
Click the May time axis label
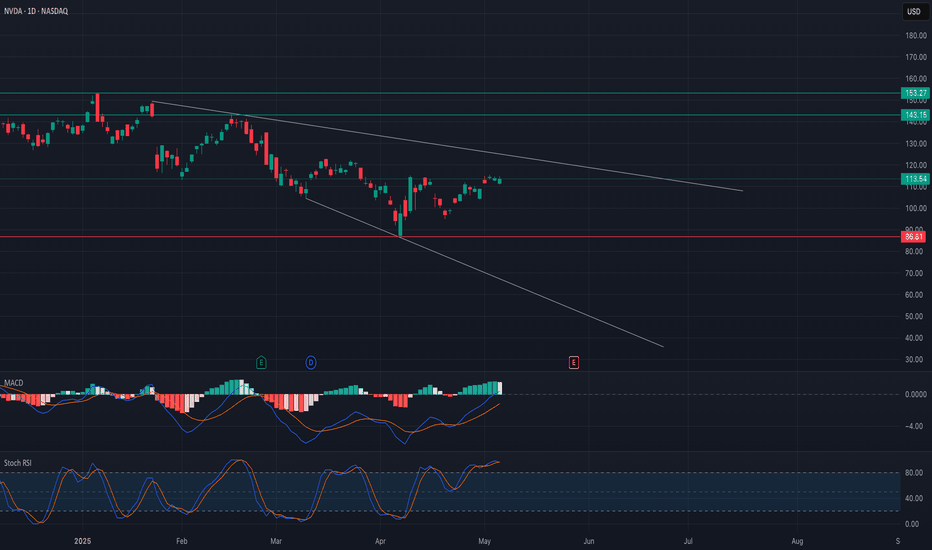click(x=484, y=541)
